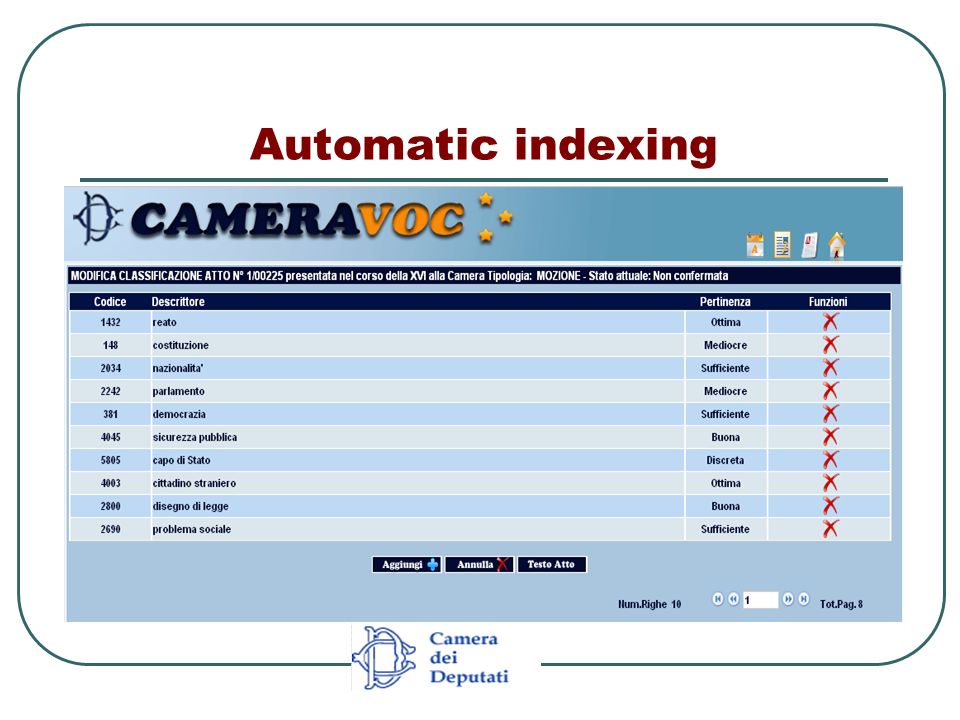Open the Testo Atto button
Screen dimensions: 960x720
552,564
